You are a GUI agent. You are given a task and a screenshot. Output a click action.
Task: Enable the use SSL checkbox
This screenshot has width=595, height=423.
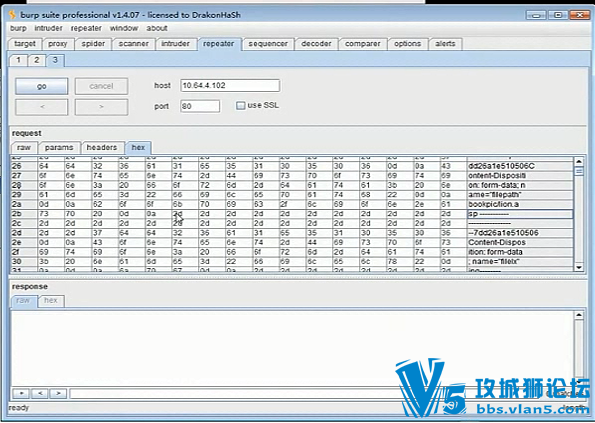[240, 105]
